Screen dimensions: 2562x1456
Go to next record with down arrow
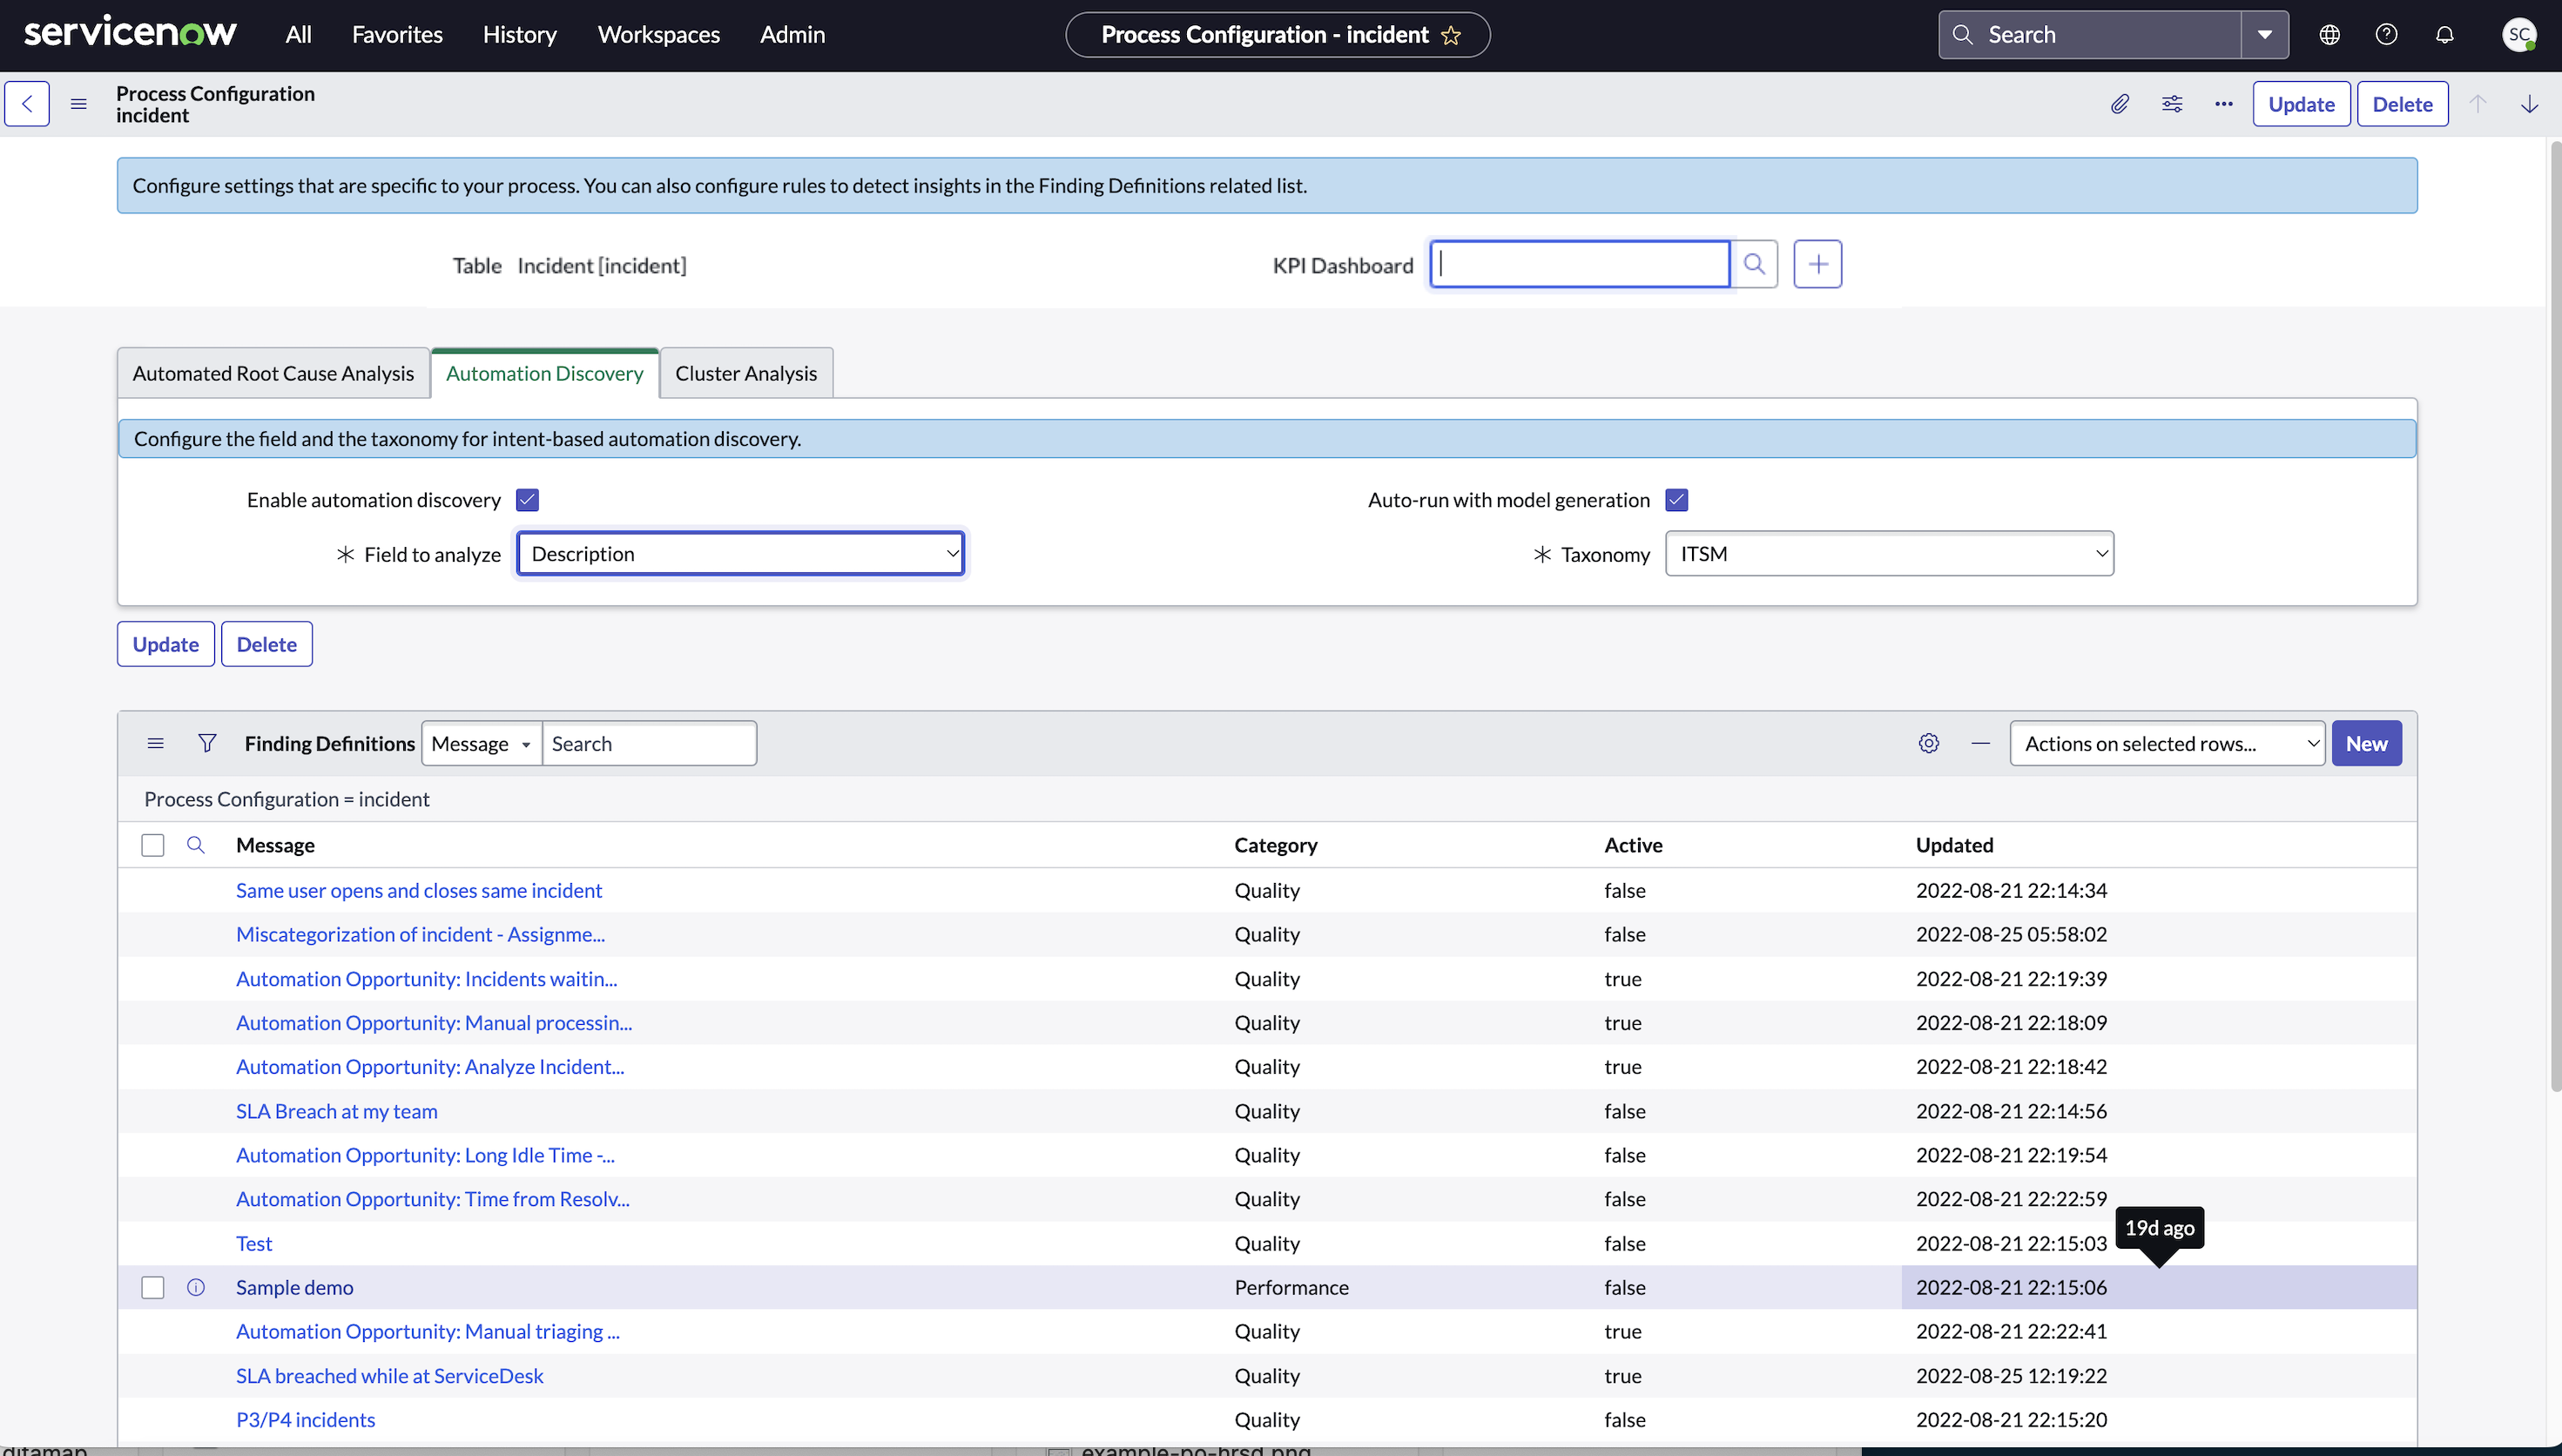(2530, 104)
